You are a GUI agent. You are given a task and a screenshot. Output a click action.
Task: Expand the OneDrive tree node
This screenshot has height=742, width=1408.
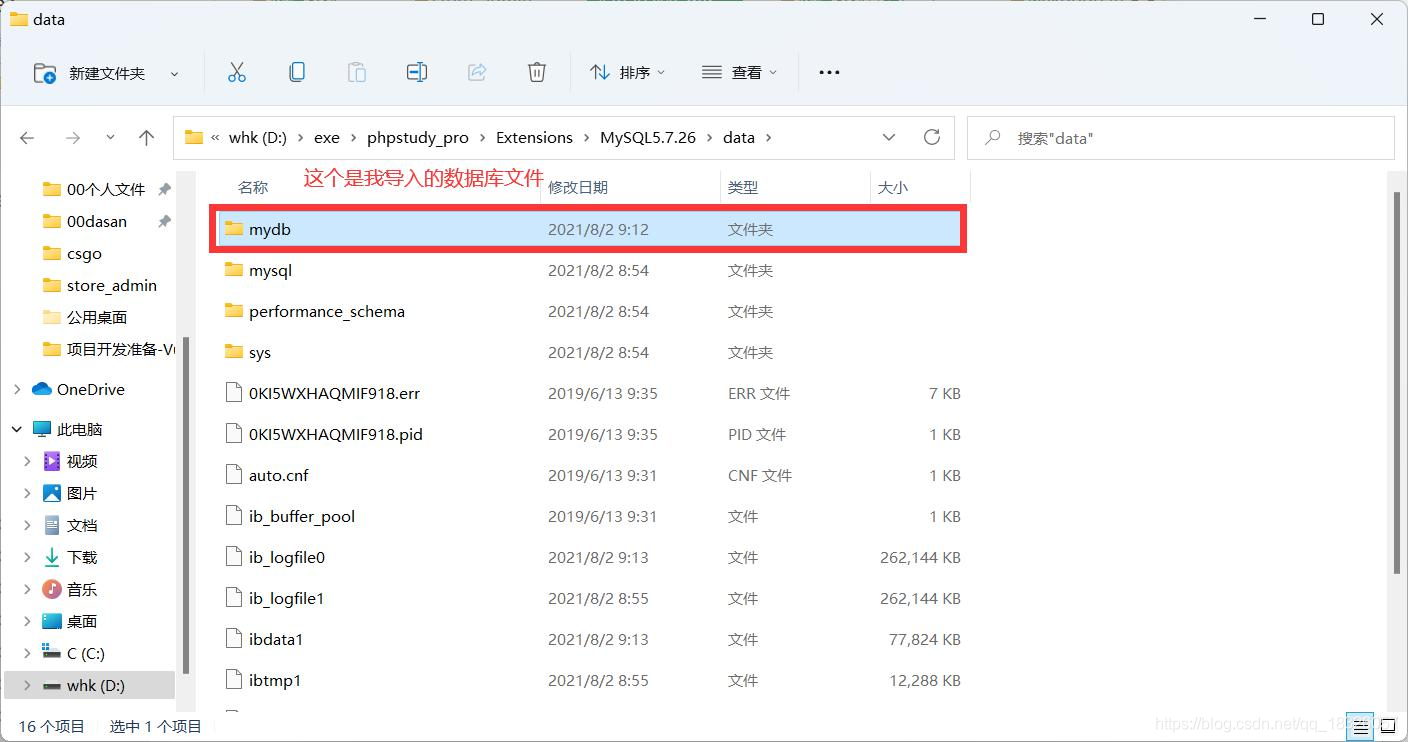(17, 389)
